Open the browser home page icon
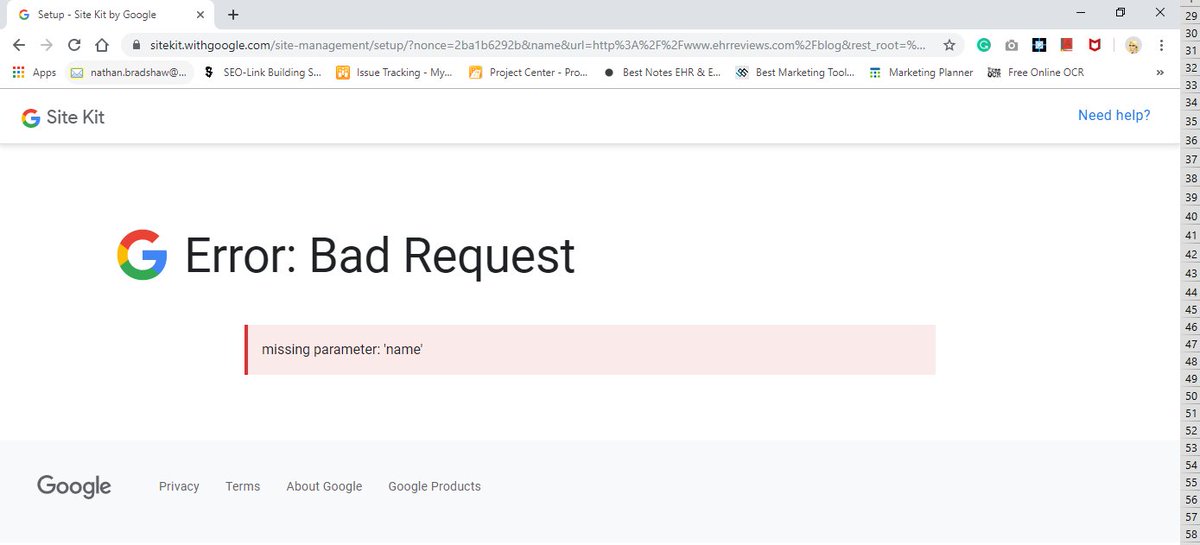This screenshot has width=1200, height=545. tap(102, 45)
